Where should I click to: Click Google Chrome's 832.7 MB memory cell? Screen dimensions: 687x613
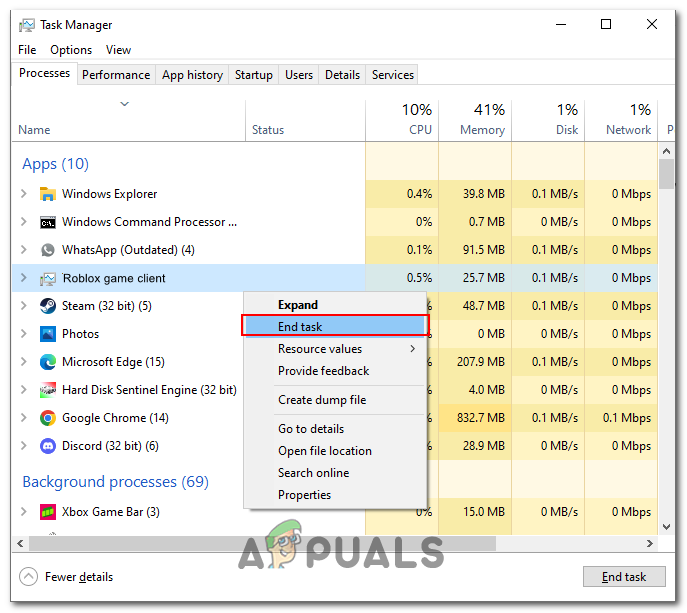[x=475, y=418]
